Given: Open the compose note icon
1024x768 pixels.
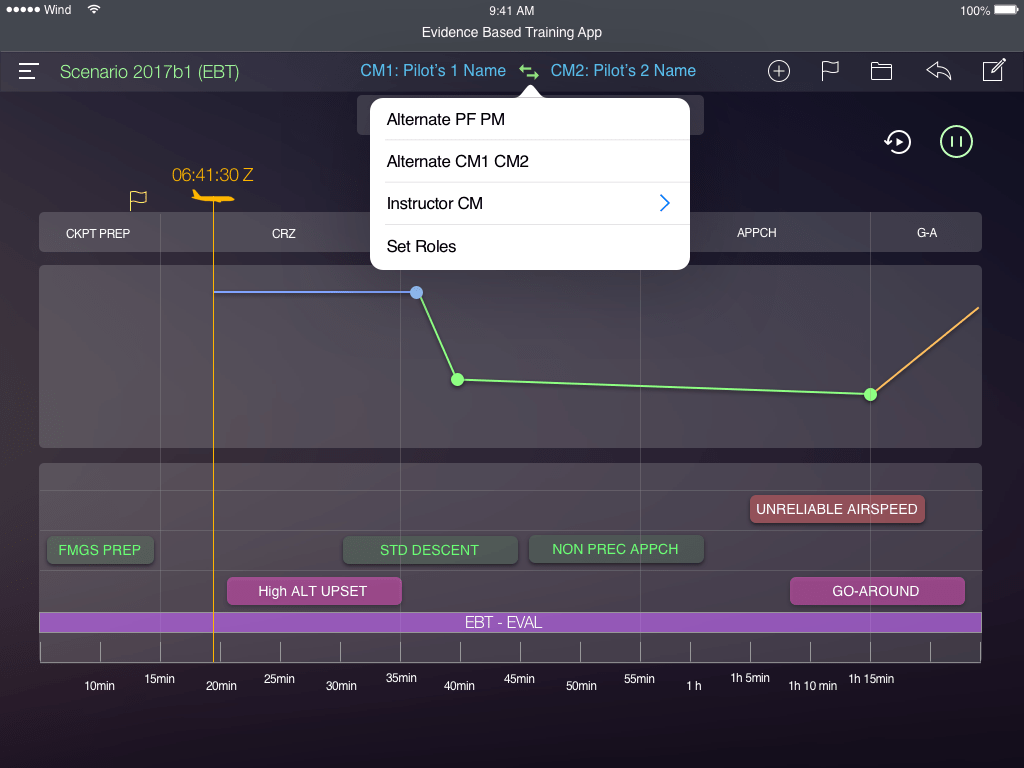Looking at the screenshot, I should coord(993,70).
